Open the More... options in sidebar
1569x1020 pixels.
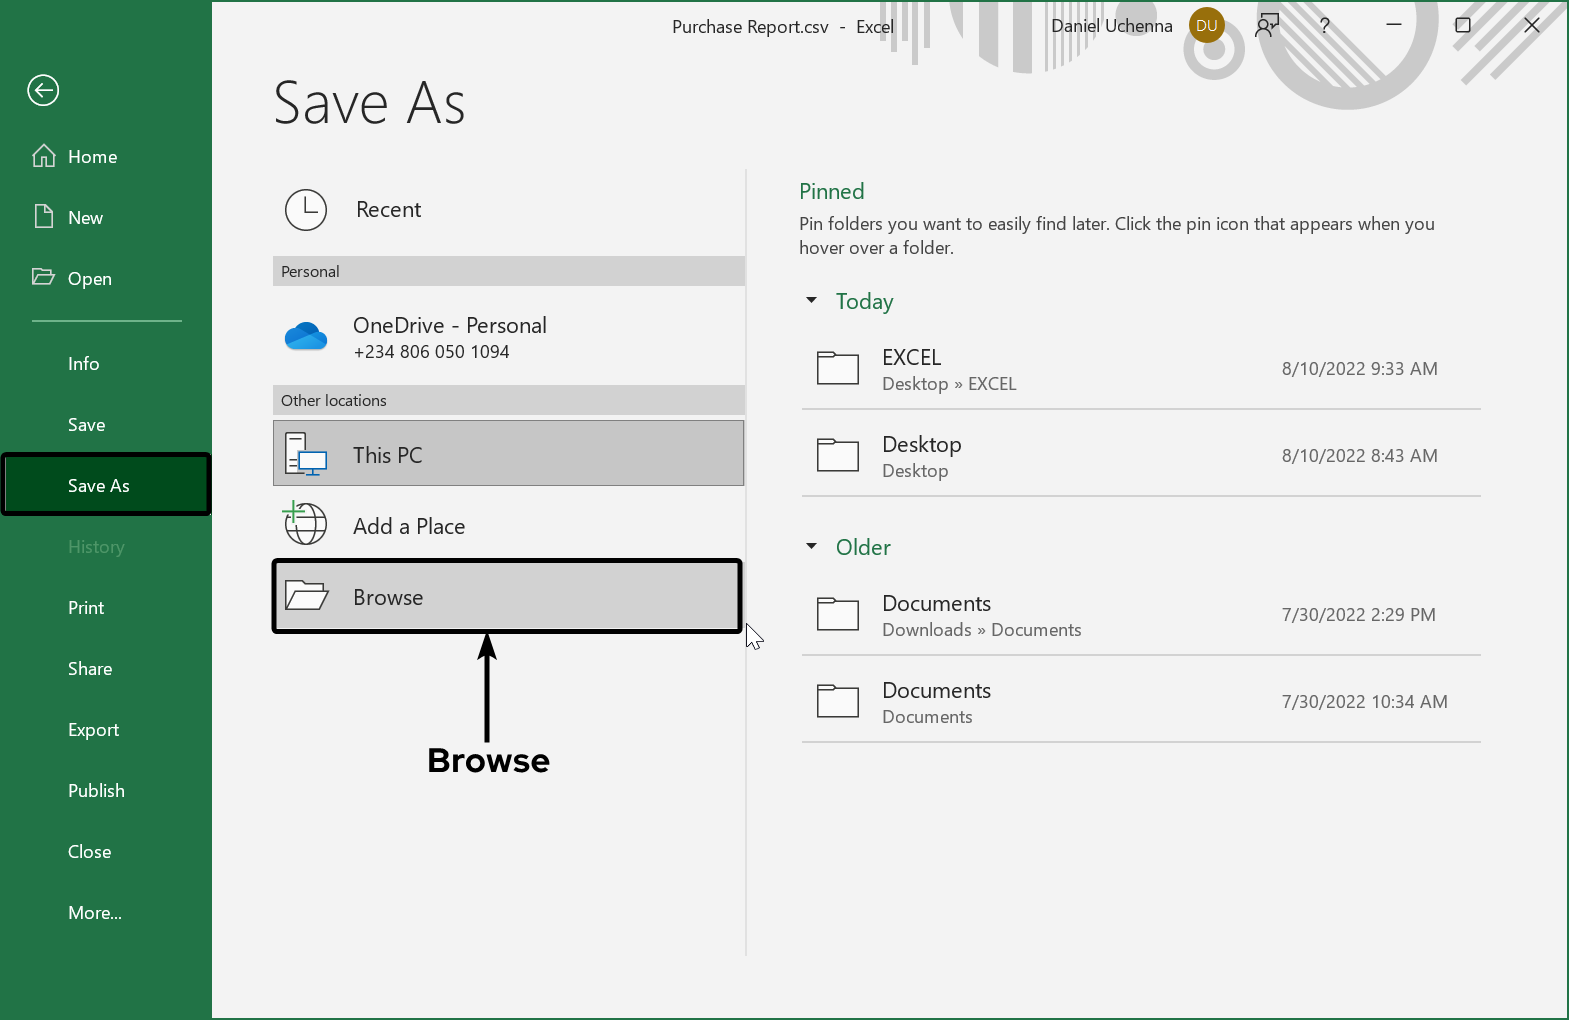[95, 913]
